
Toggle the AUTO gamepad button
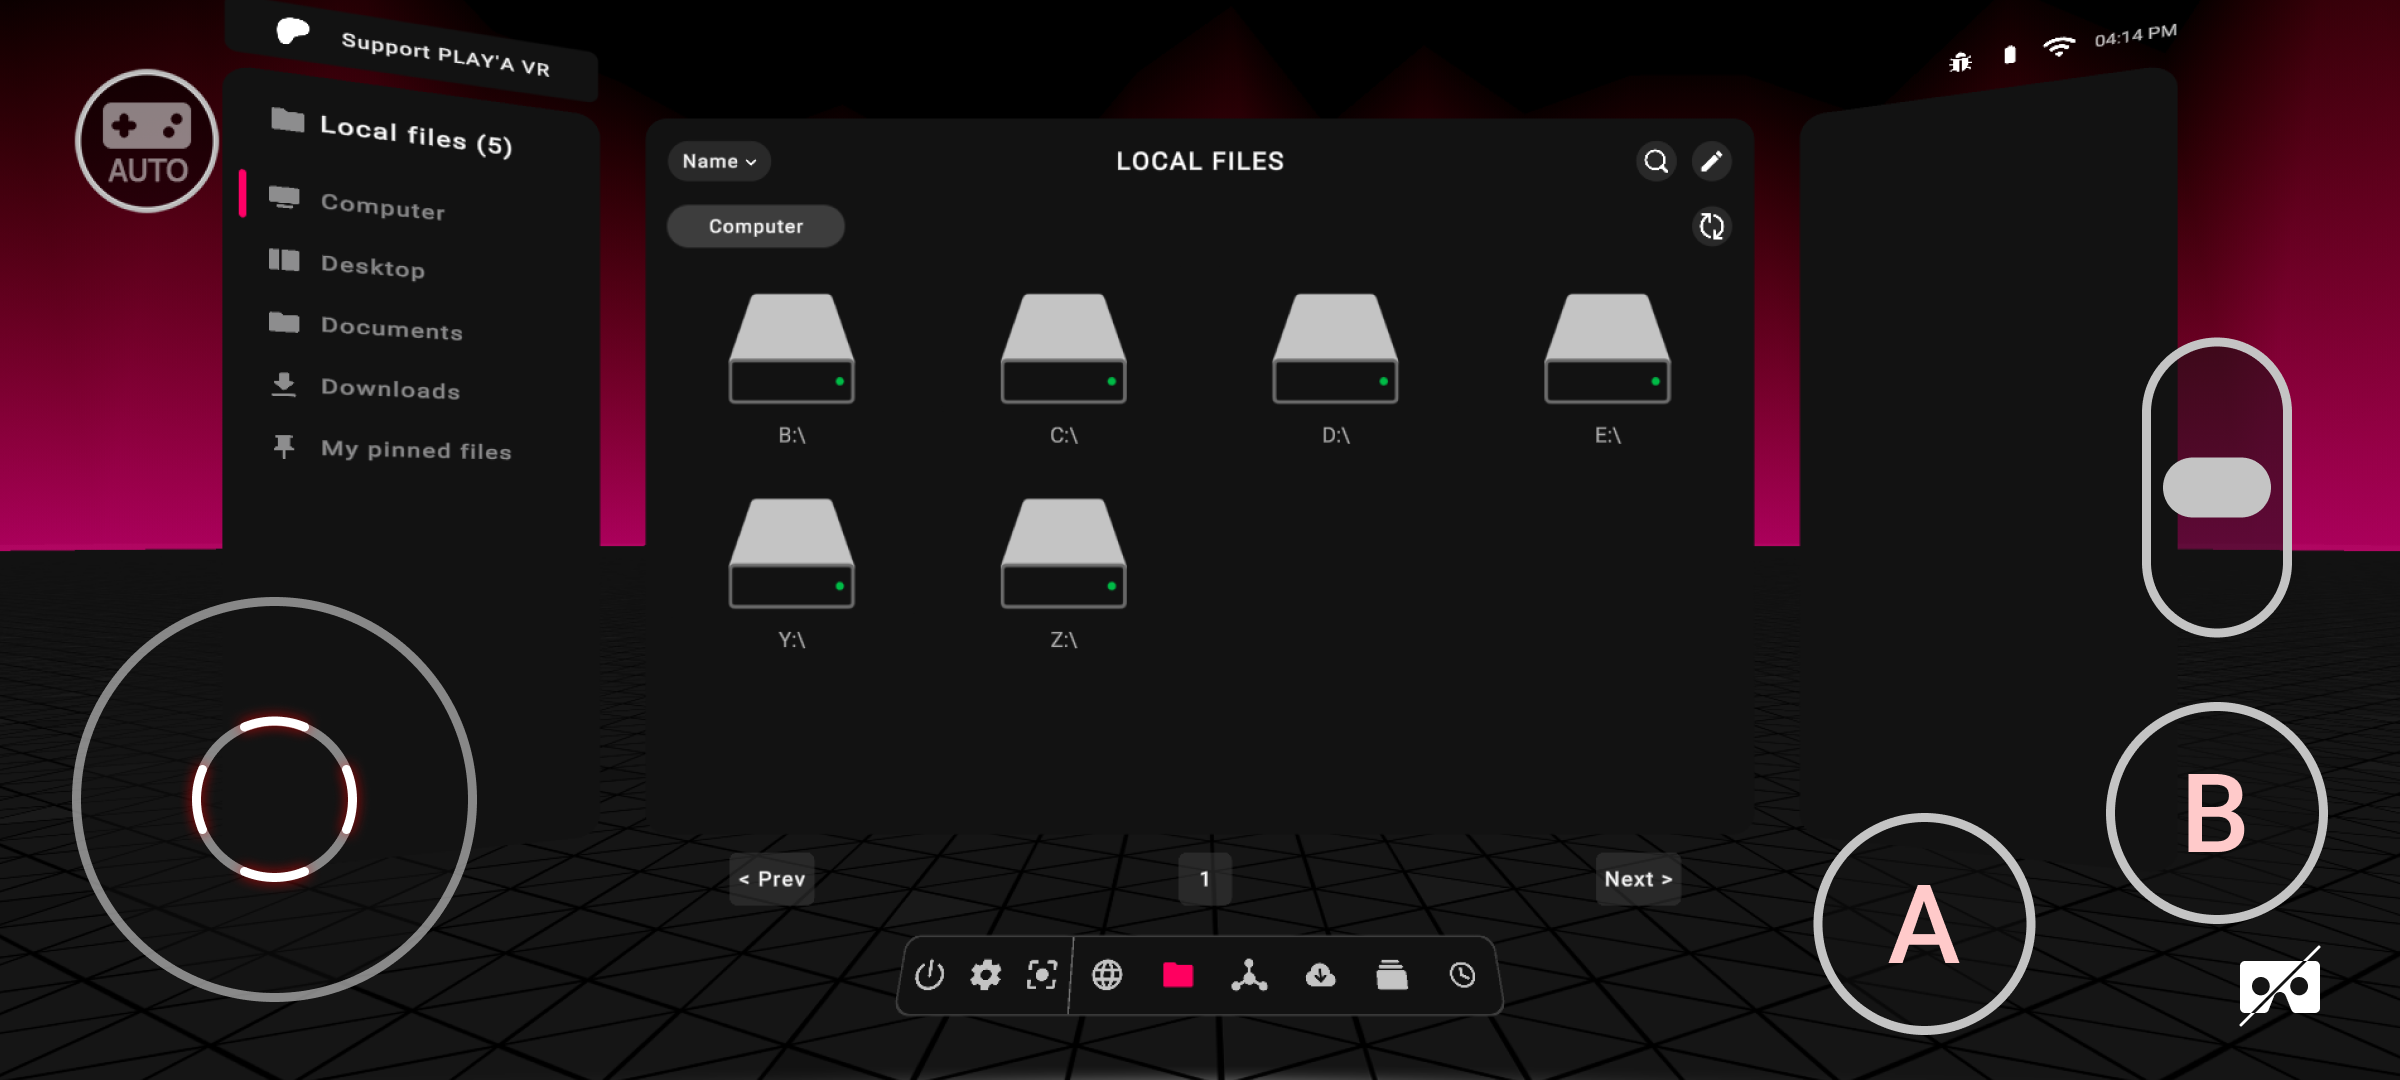tap(147, 141)
